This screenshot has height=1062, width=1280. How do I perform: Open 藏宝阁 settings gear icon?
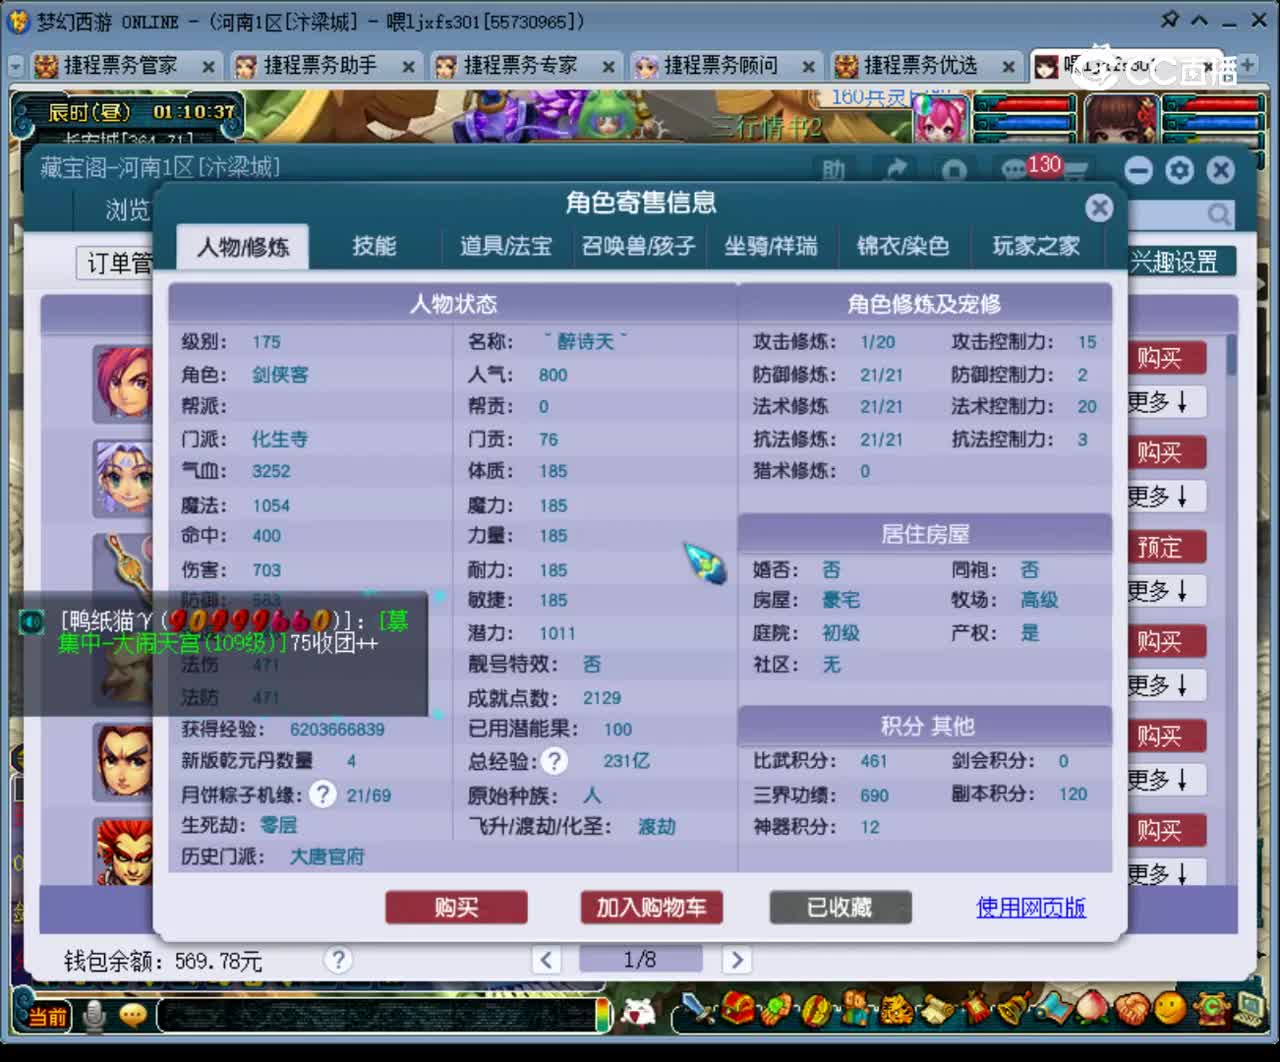(x=1180, y=170)
